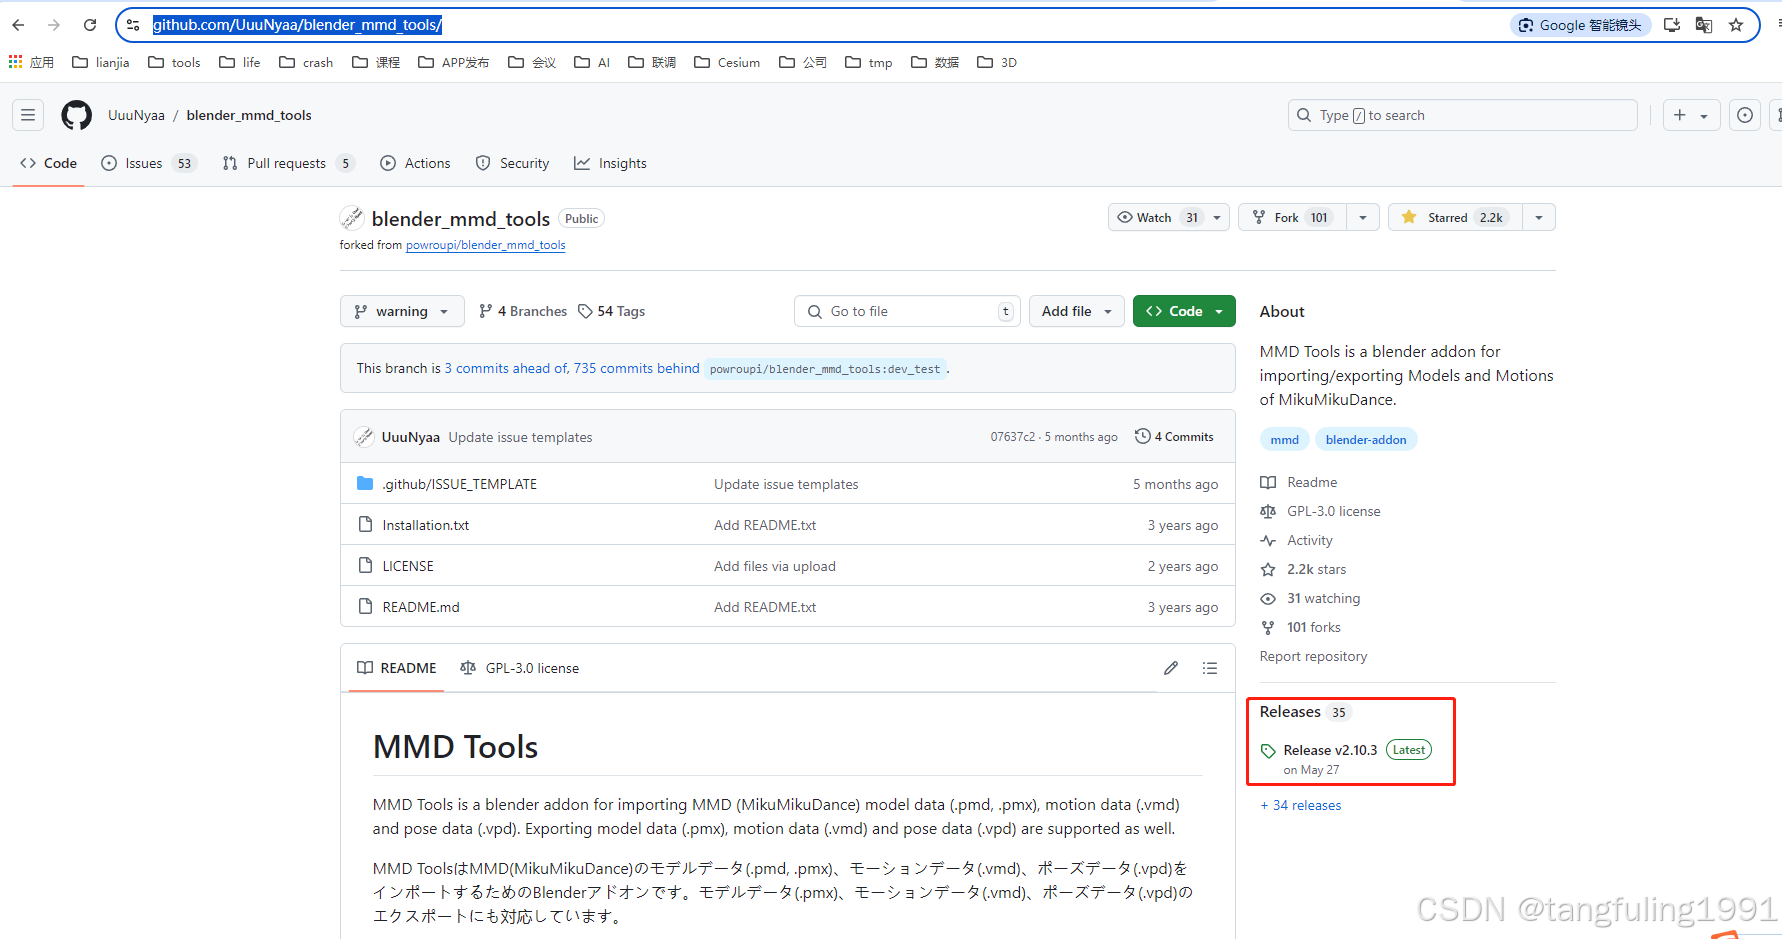Switch to the Pull requests tab
This screenshot has width=1782, height=939.
tap(288, 163)
